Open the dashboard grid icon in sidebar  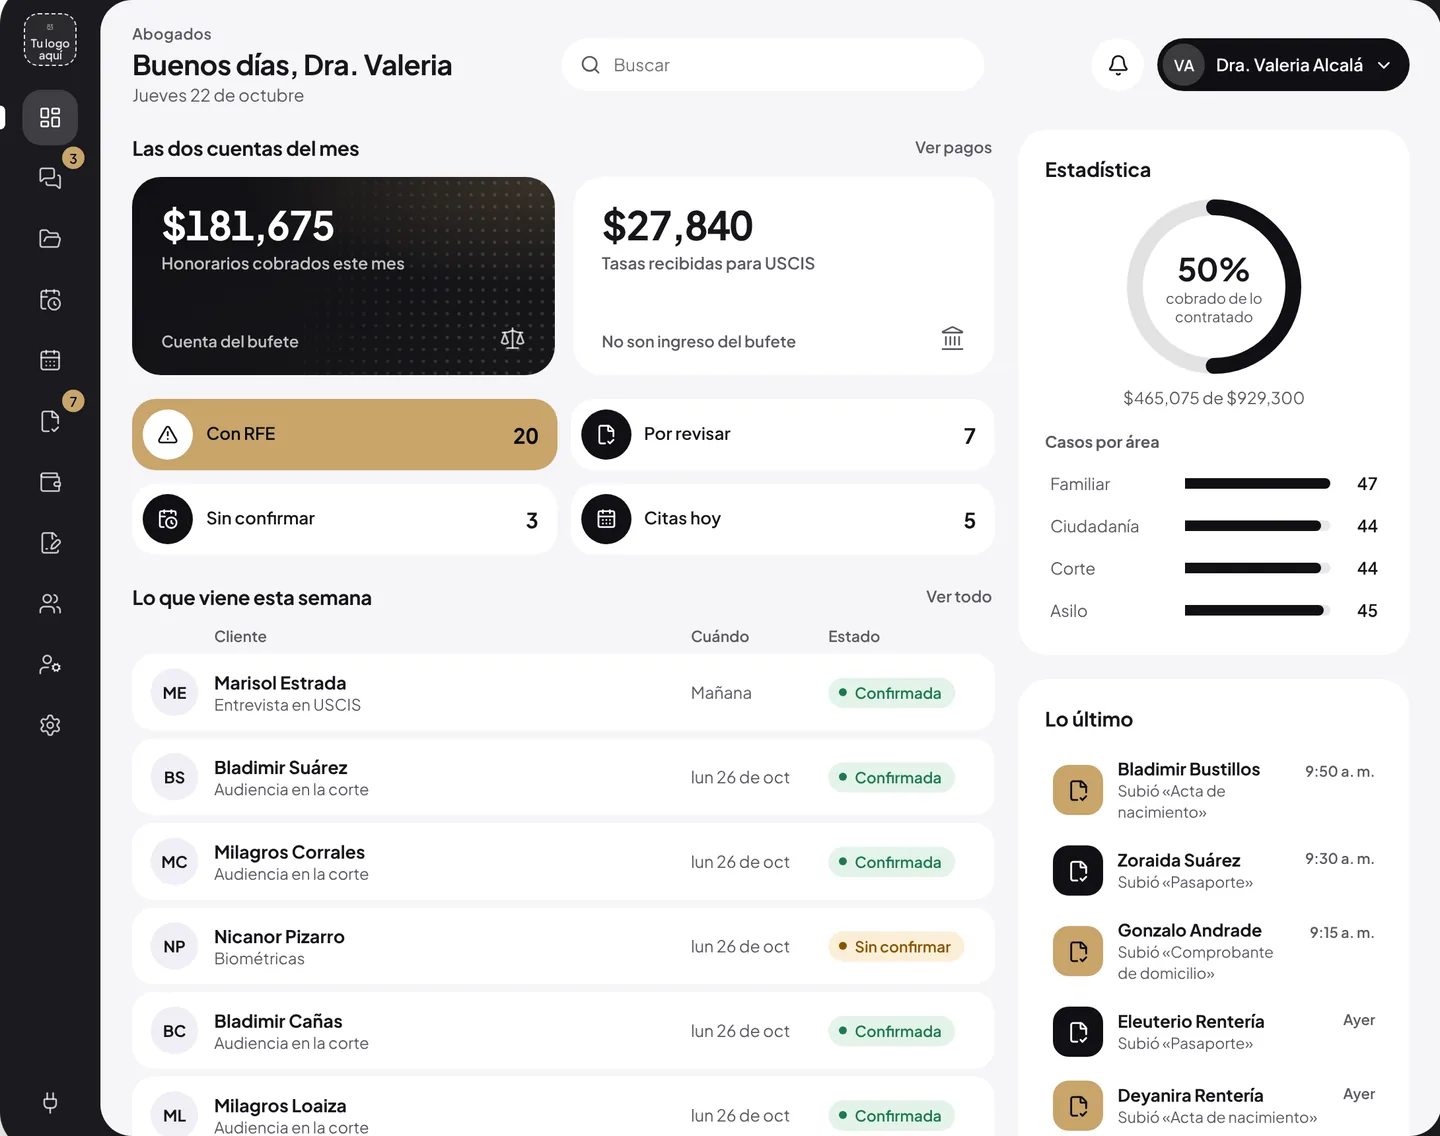tap(50, 117)
